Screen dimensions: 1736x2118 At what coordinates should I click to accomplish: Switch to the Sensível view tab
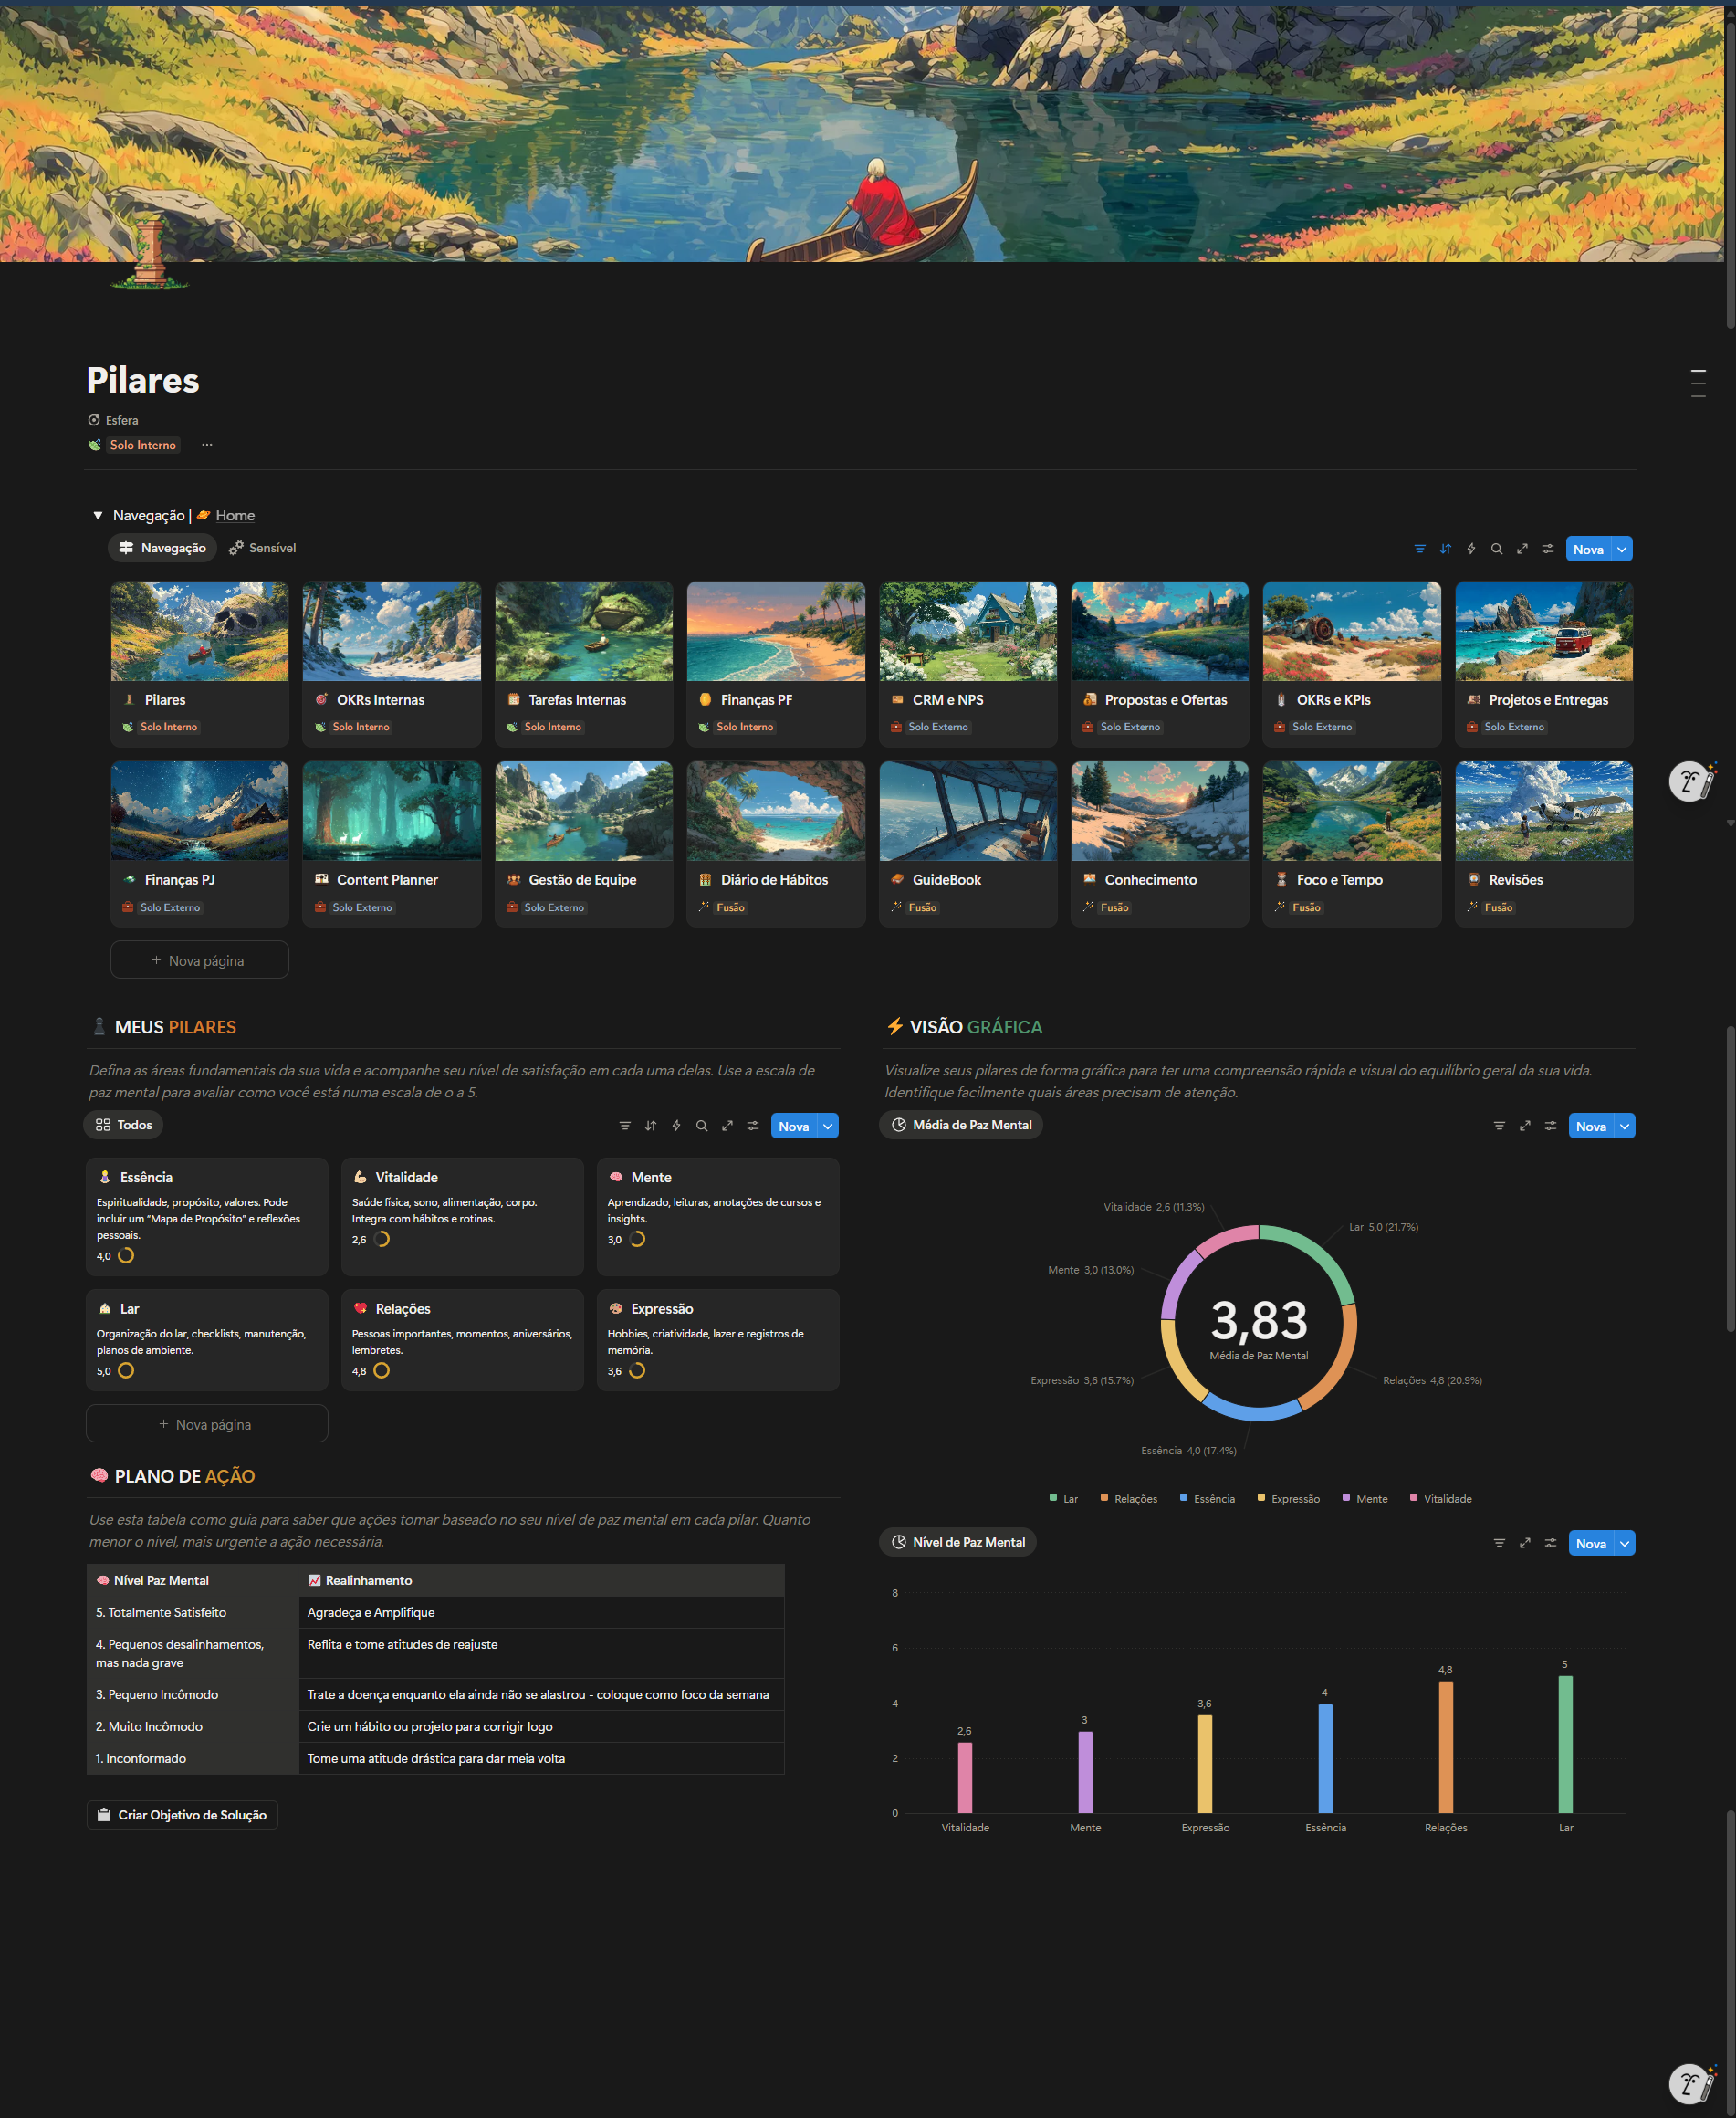[x=262, y=548]
